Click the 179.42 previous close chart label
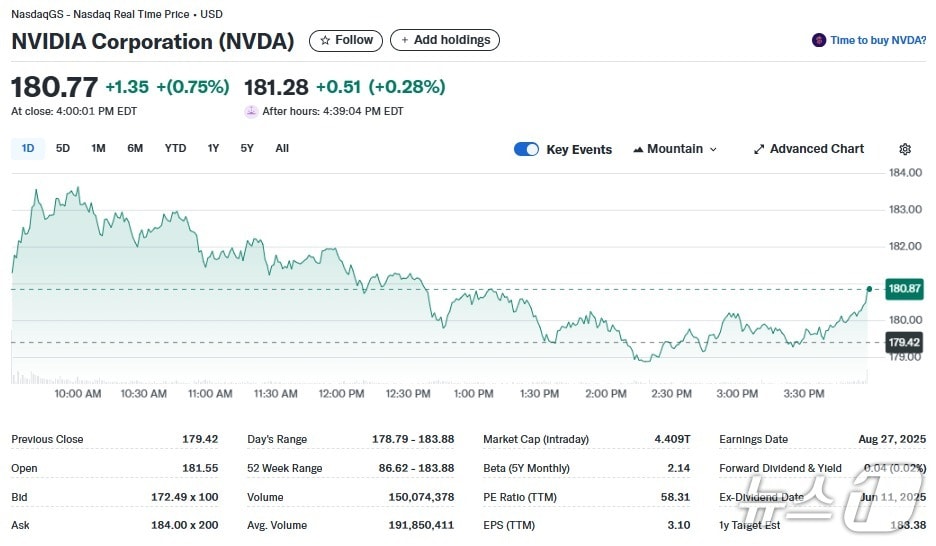Viewport: 936px width, 546px height. [x=904, y=343]
